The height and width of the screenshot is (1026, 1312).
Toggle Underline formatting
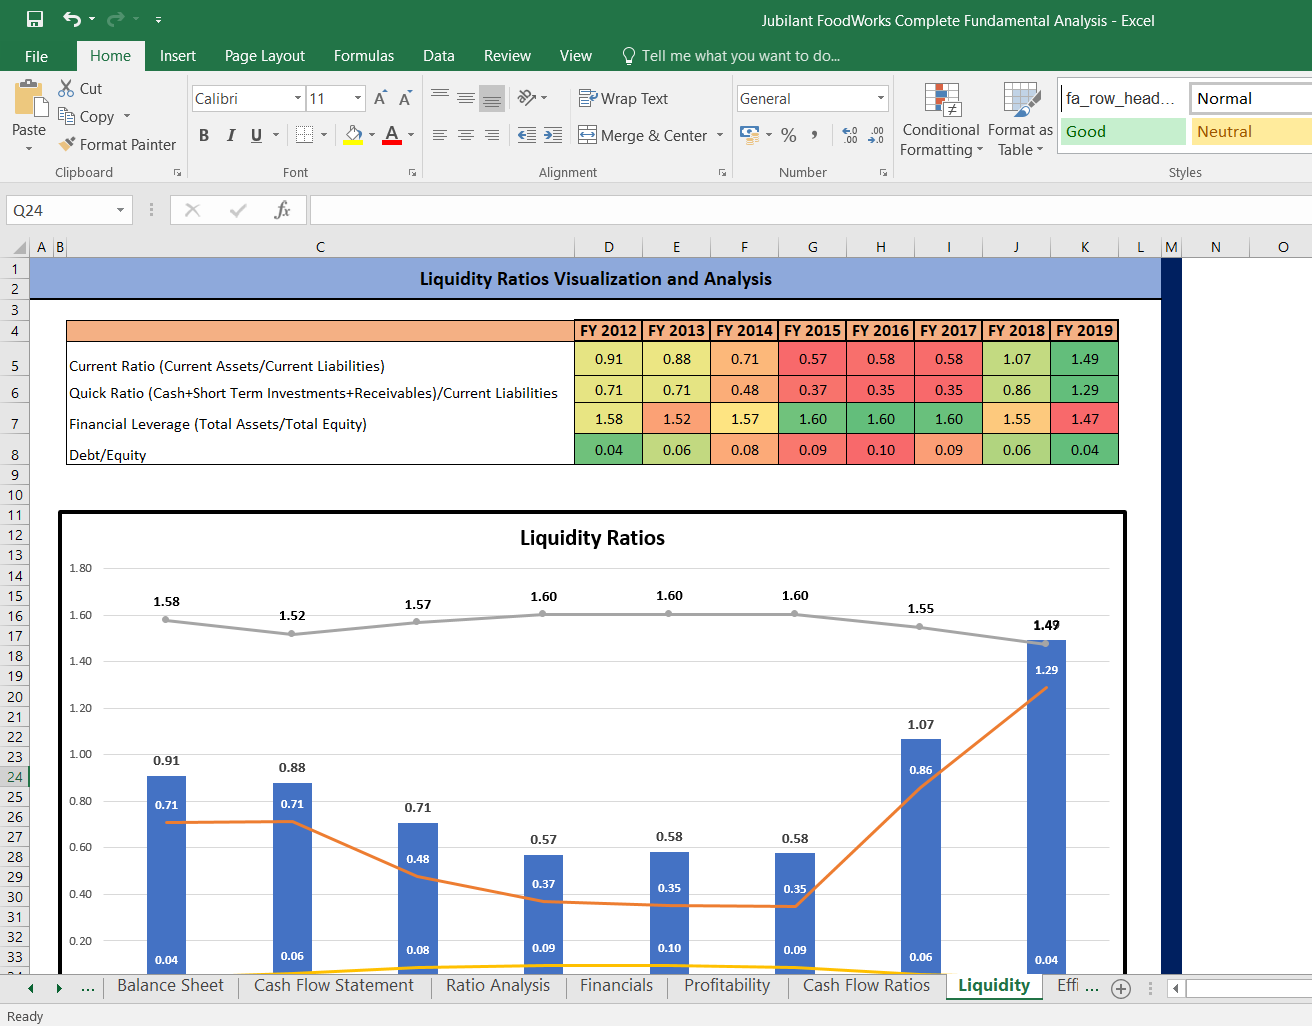[257, 135]
